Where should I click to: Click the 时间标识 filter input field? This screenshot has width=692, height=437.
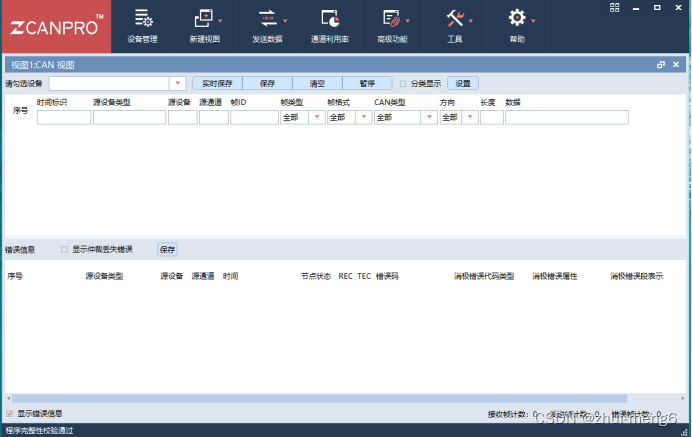[x=64, y=117]
